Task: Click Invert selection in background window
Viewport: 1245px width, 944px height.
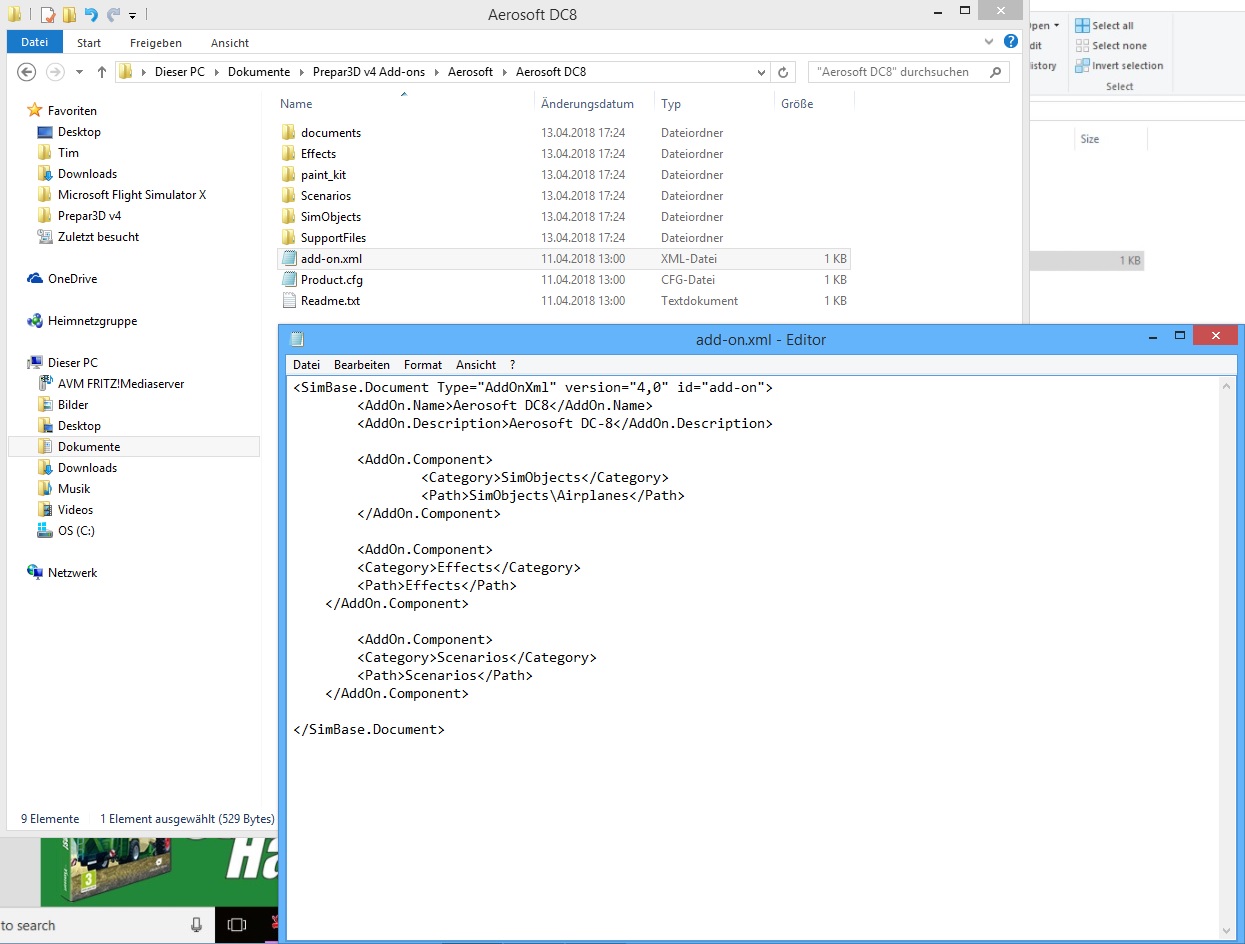Action: point(1119,65)
